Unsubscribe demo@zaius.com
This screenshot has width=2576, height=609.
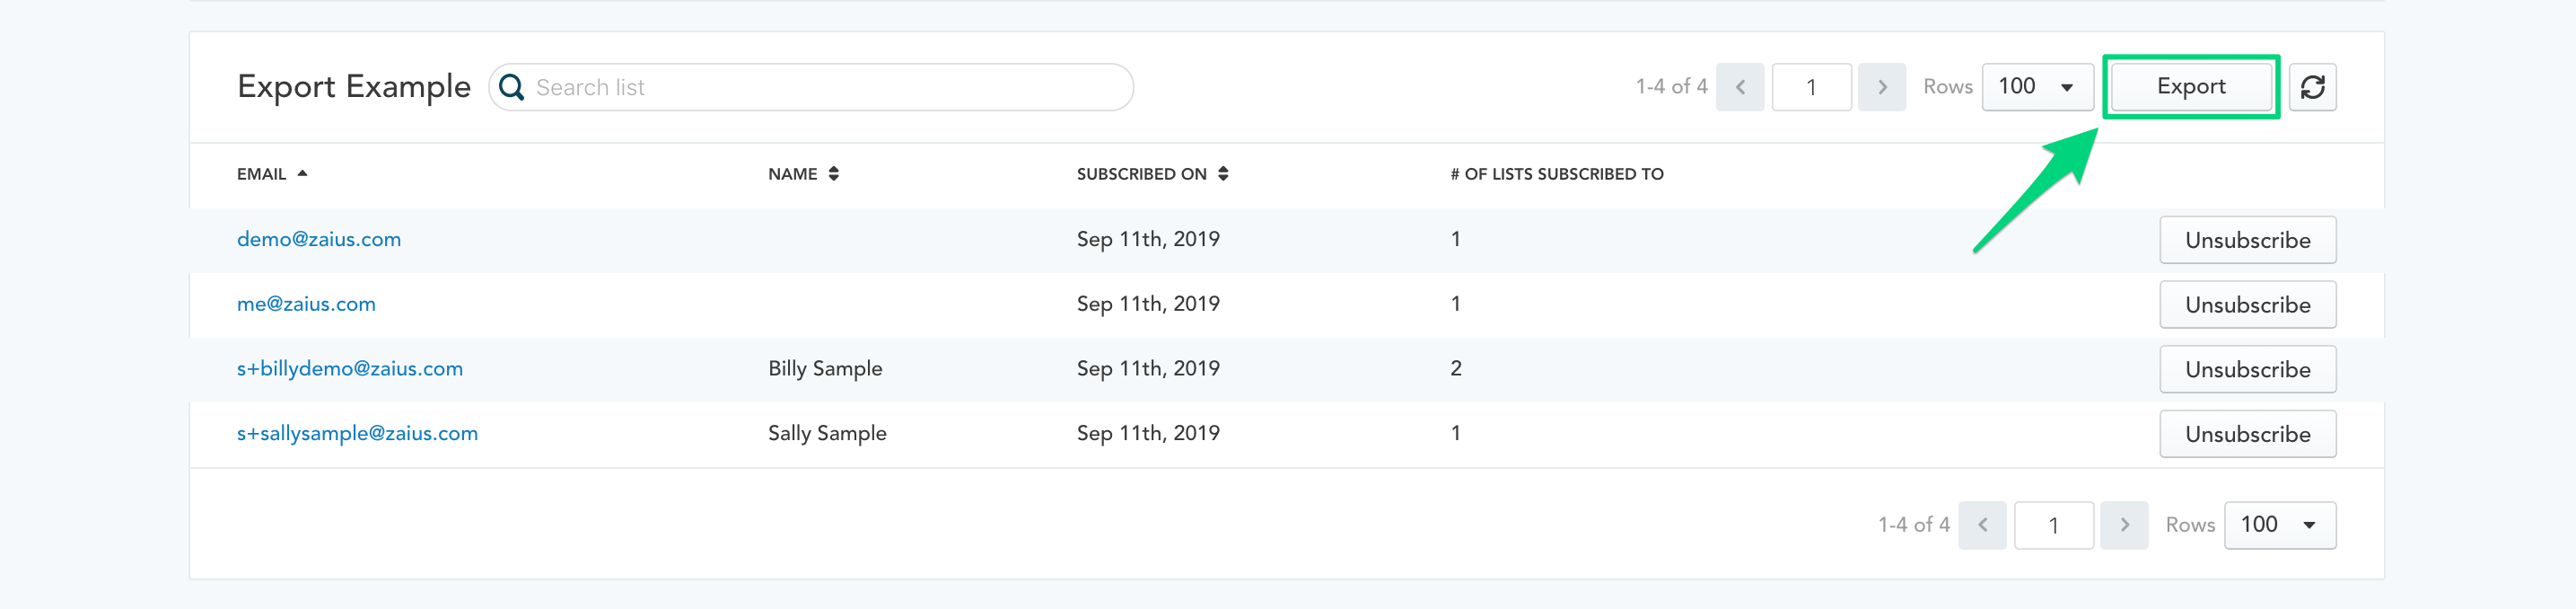pyautogui.click(x=2248, y=240)
